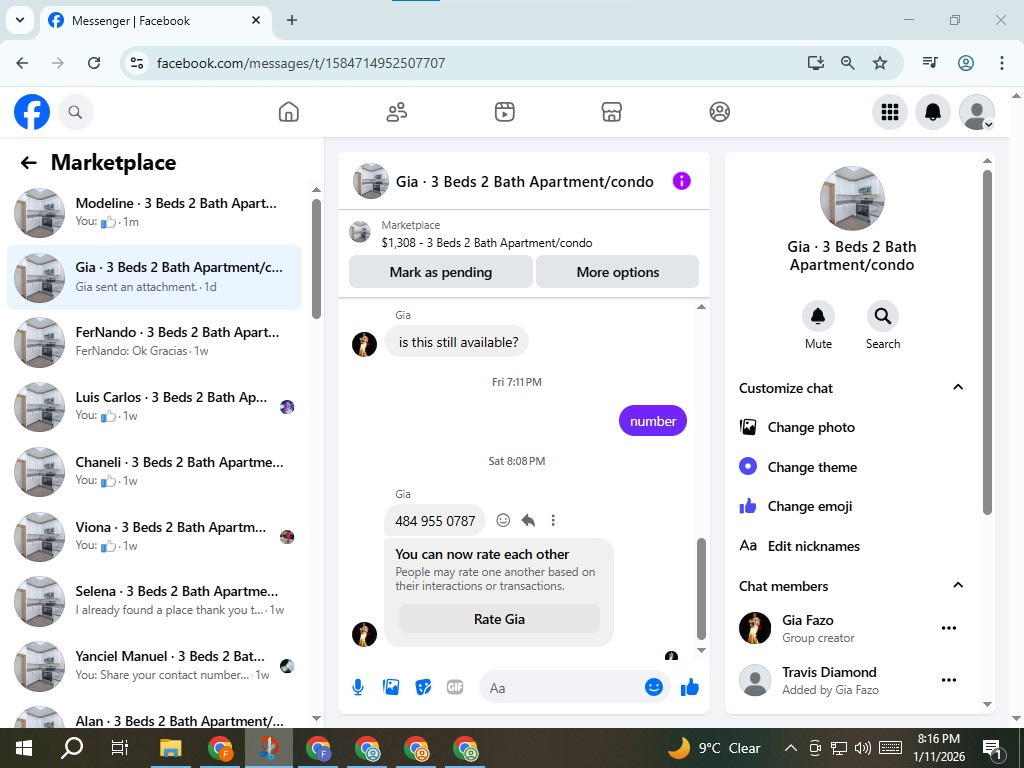Open the Windows Start button

[24, 748]
